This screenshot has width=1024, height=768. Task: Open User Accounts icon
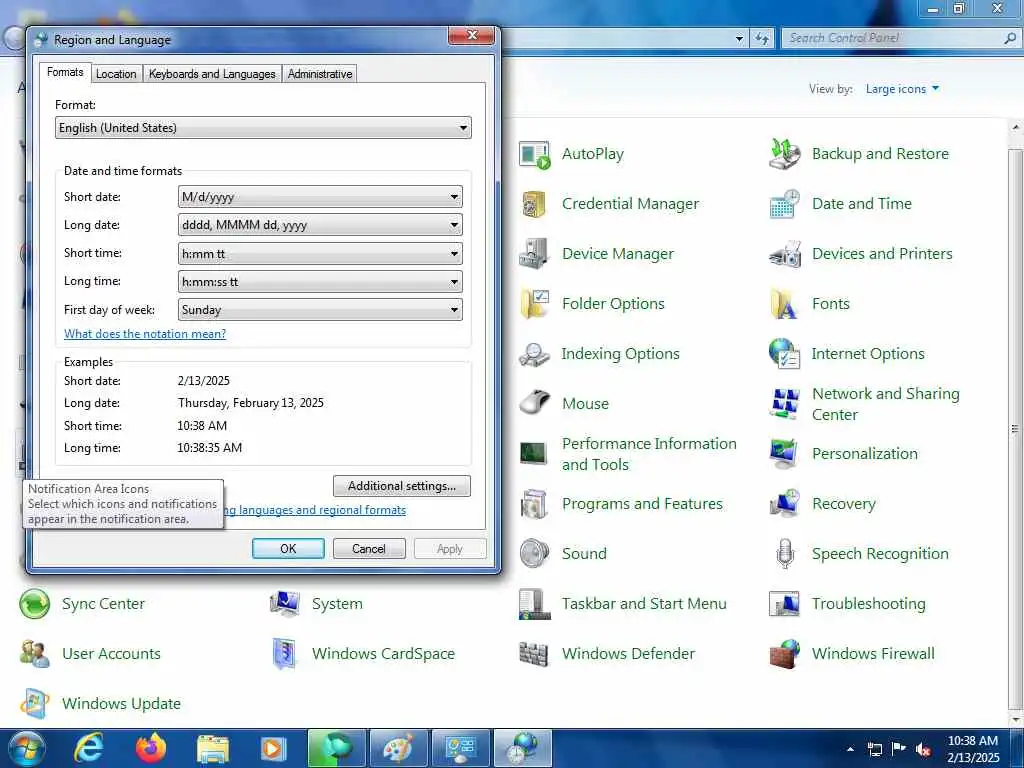35,654
